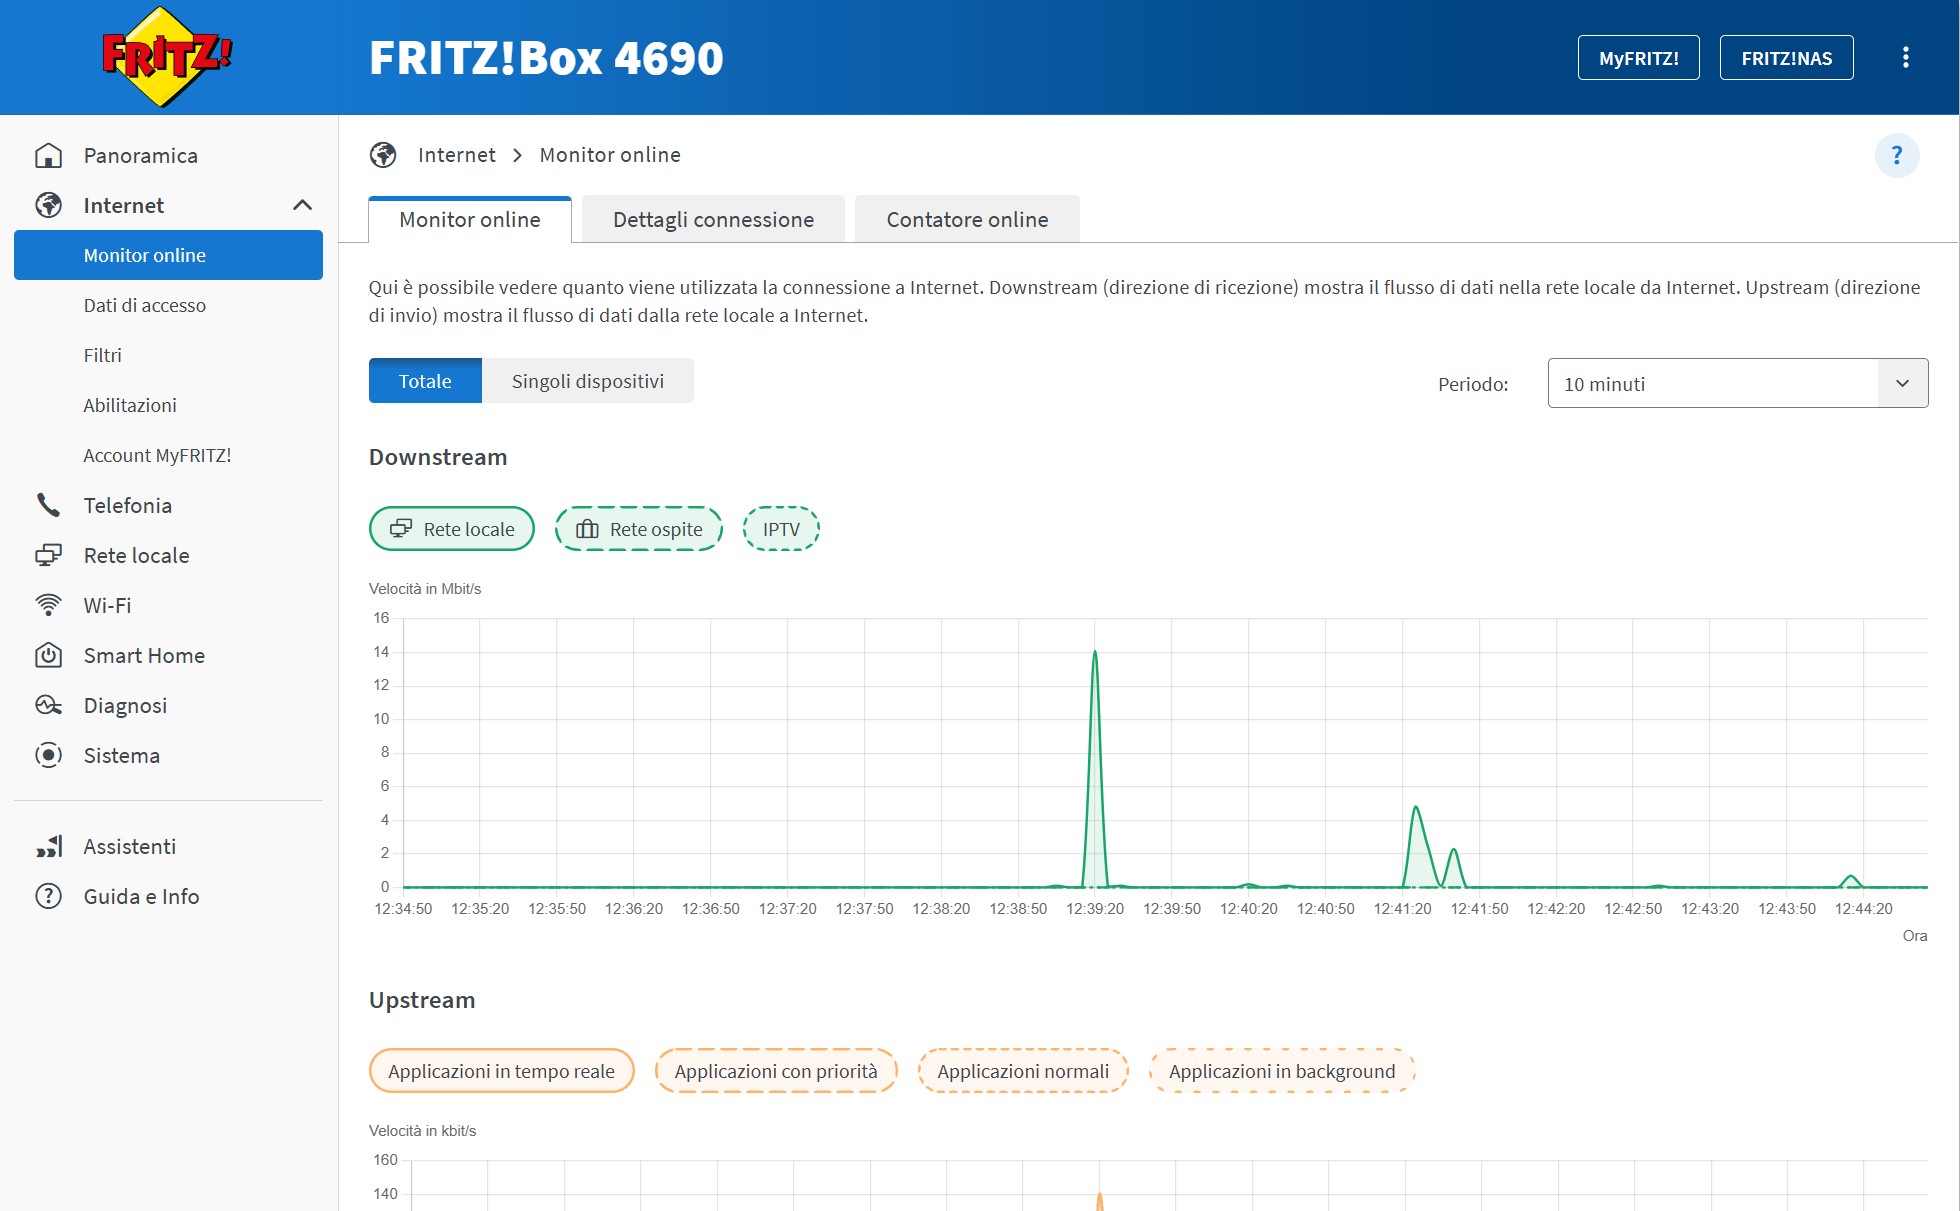Viewport: 1960px width, 1211px height.
Task: Toggle Applicazioni in tempo reale series
Action: [x=501, y=1071]
